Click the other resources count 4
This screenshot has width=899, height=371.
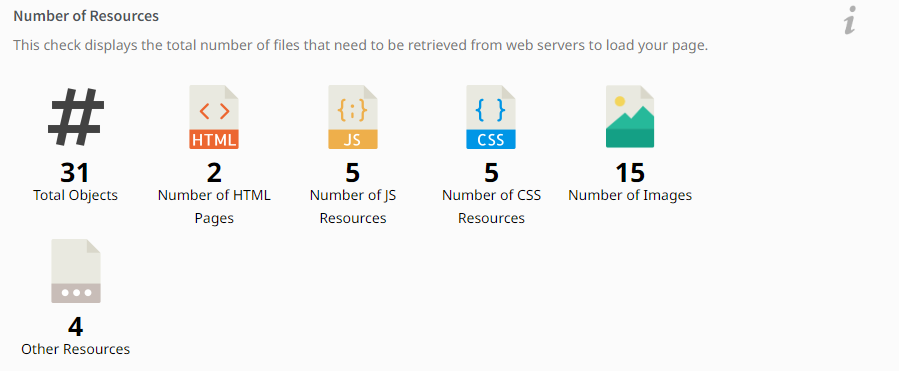(75, 327)
